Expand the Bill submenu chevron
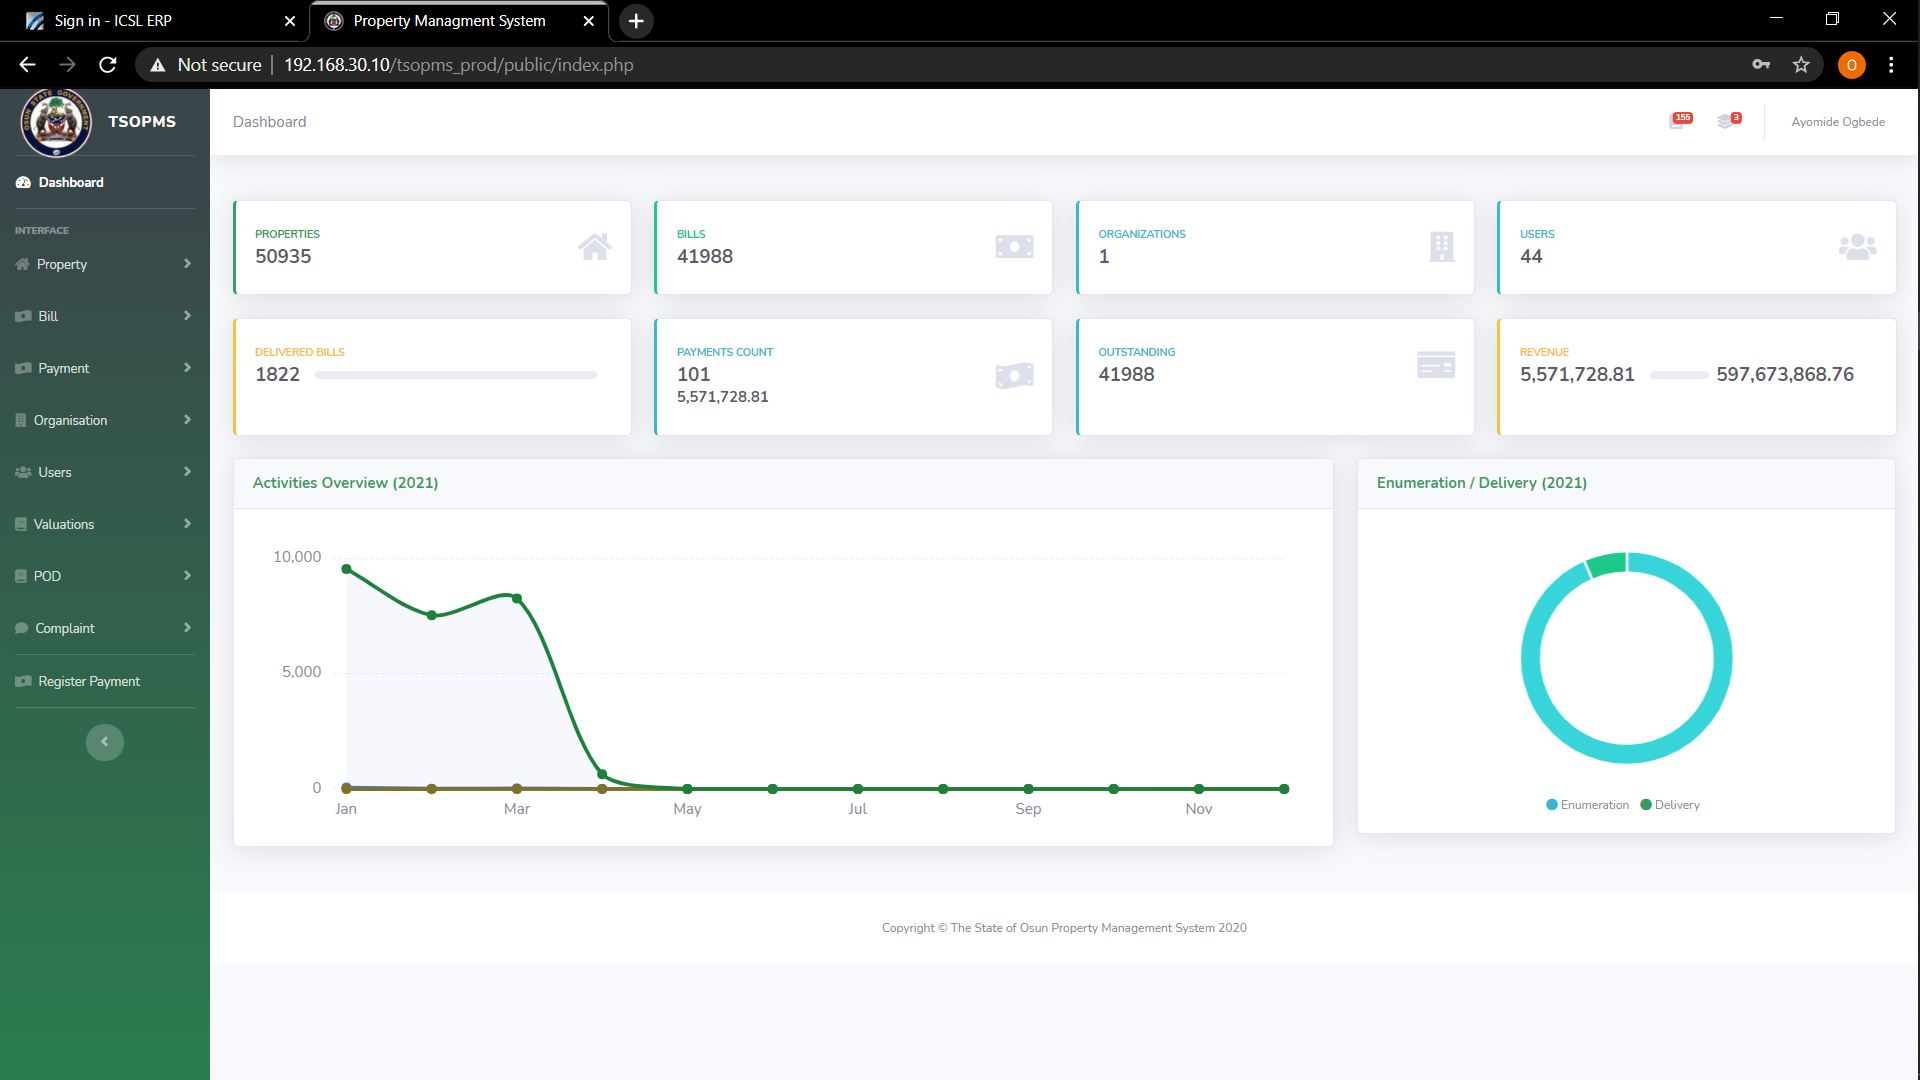Screen dimensions: 1920x1080 click(187, 316)
